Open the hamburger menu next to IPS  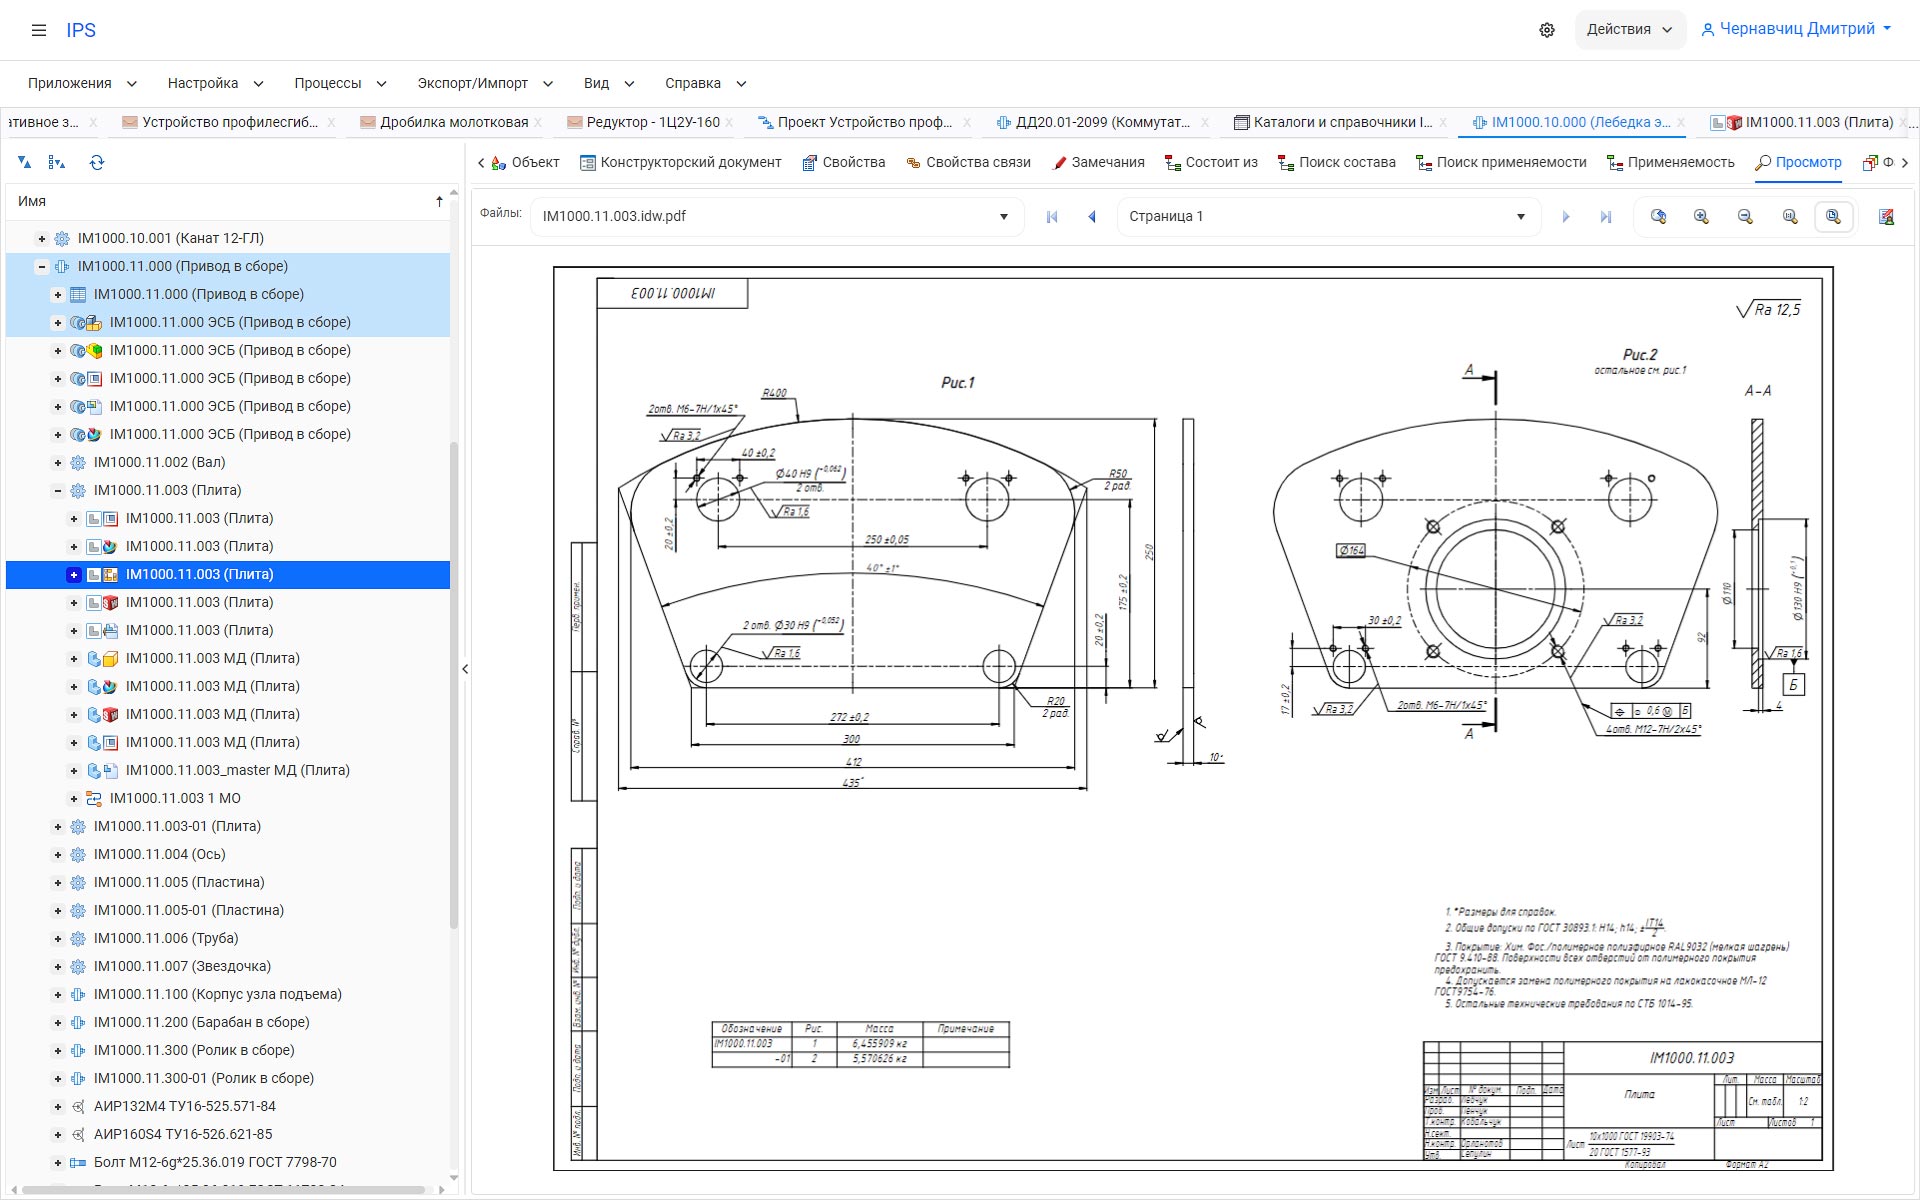pyautogui.click(x=39, y=30)
